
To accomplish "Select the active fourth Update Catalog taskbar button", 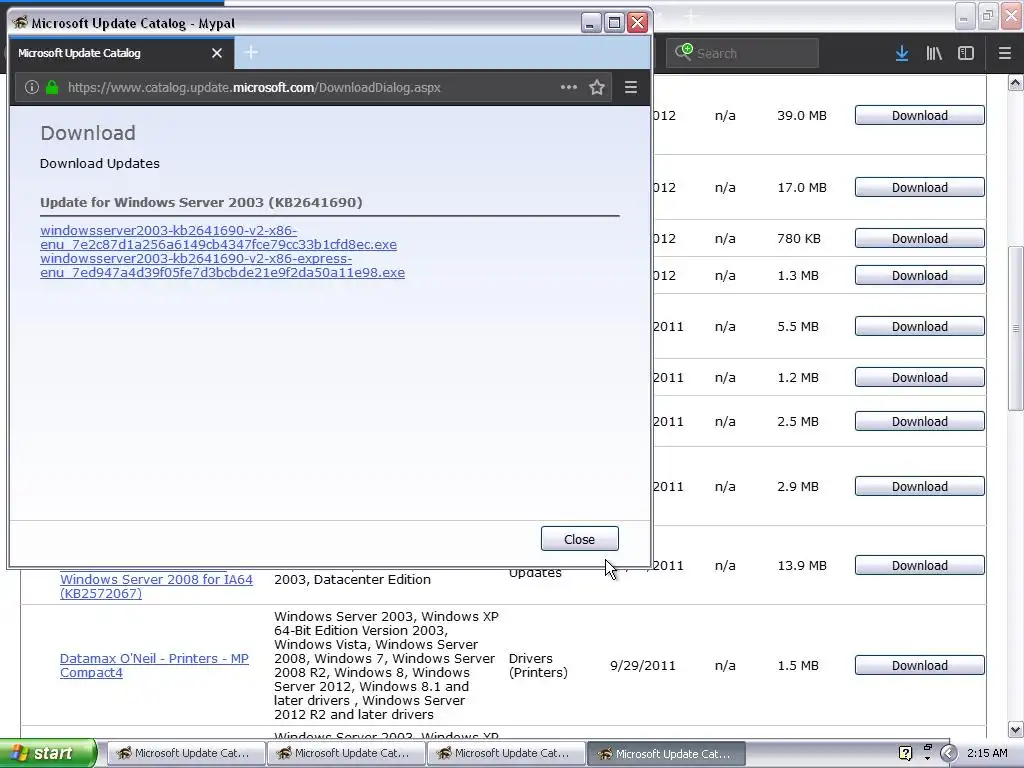I will (x=666, y=753).
